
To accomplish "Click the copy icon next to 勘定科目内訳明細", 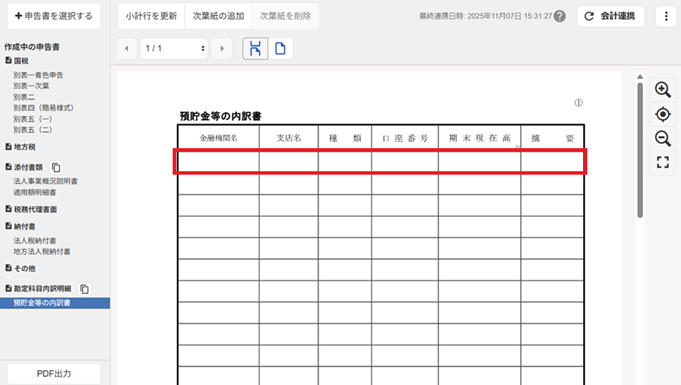I will [85, 289].
